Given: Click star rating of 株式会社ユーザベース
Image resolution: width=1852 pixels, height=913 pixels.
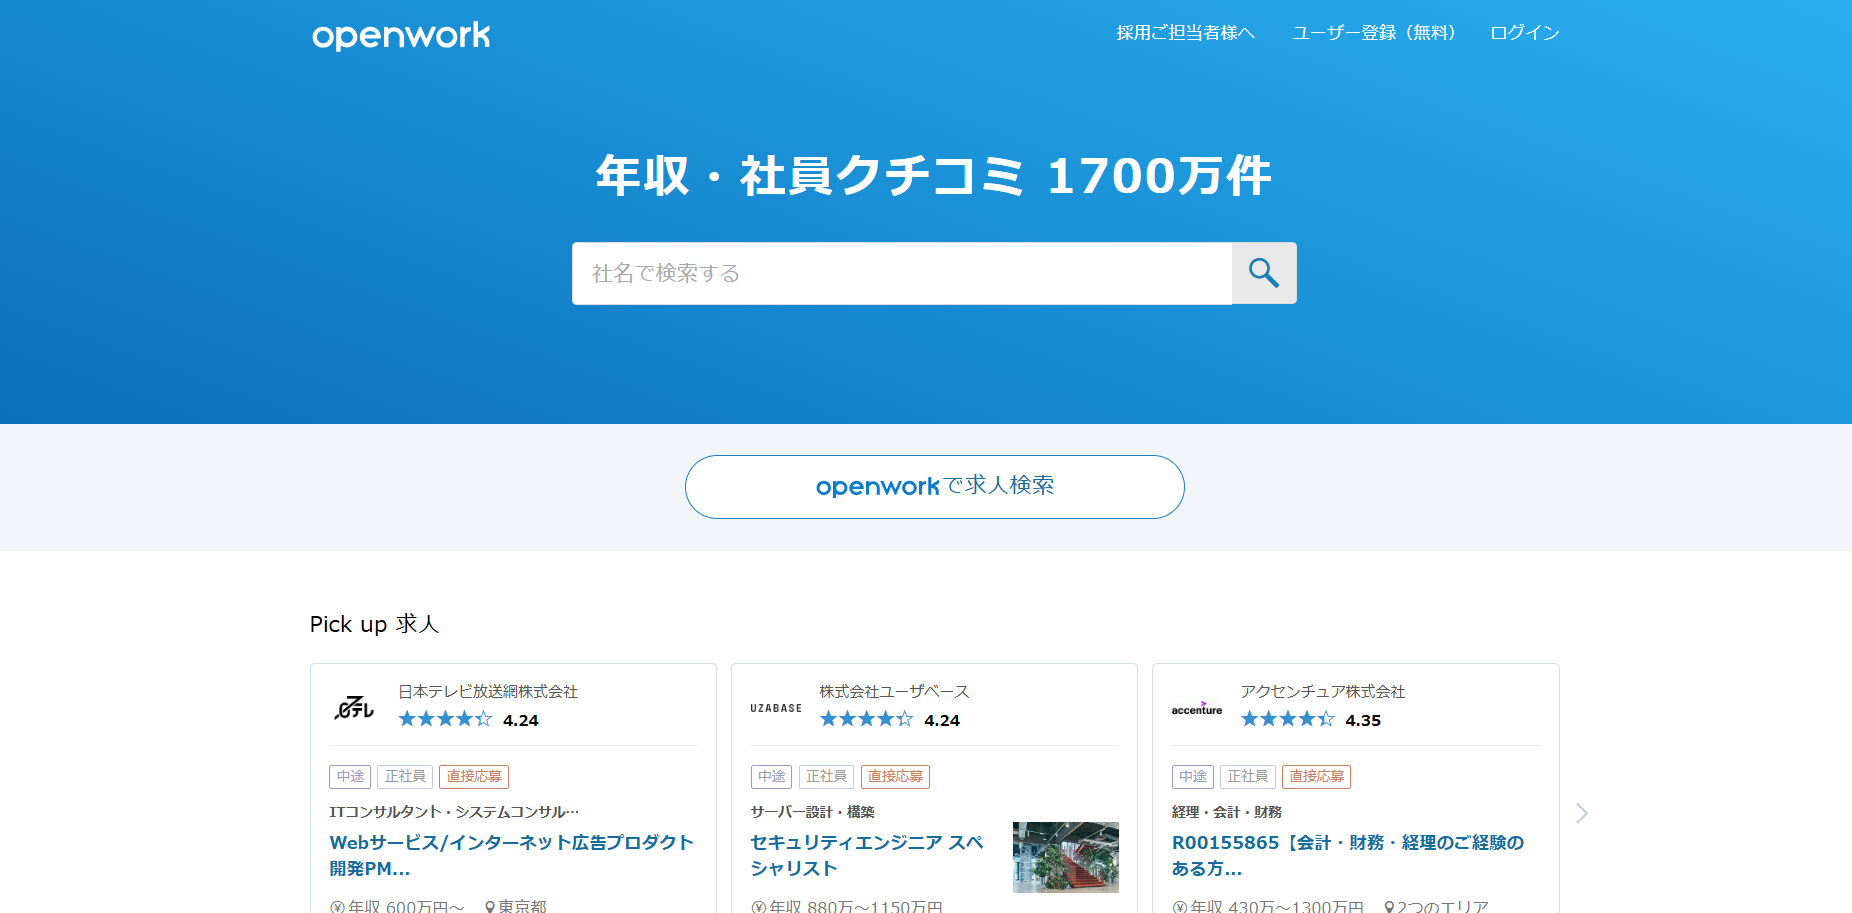Looking at the screenshot, I should click(x=866, y=719).
